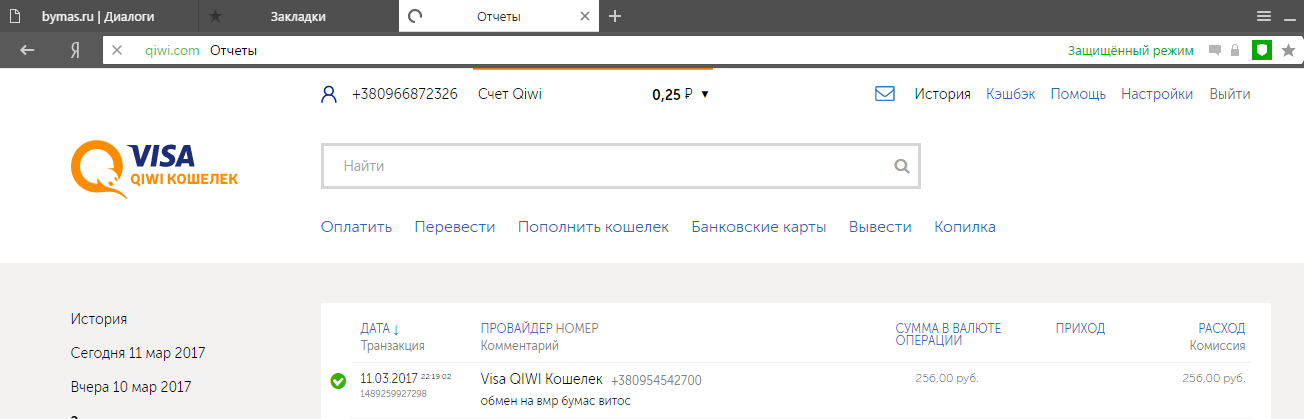Select Вчера 10 мар 2017 filter
The height and width of the screenshot is (419, 1304).
point(130,386)
